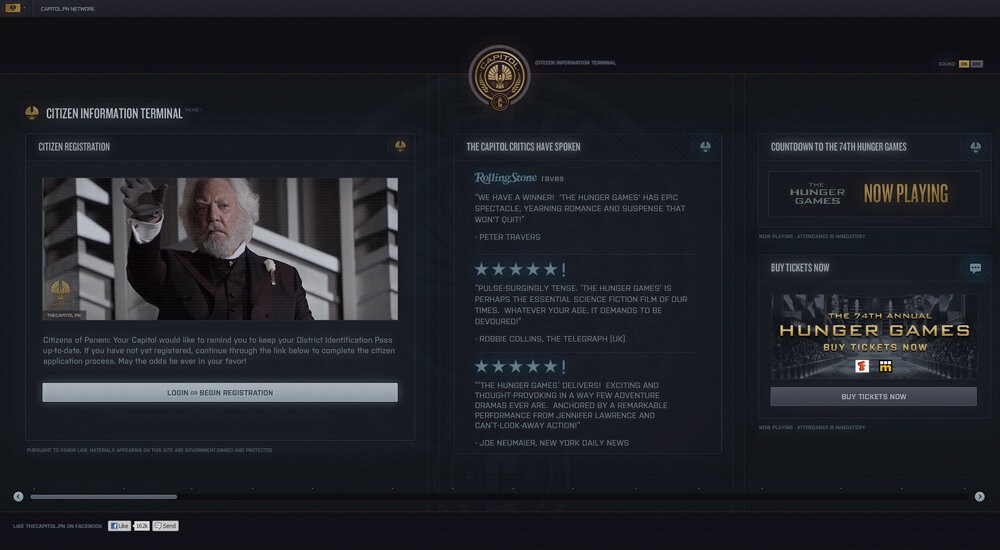The image size is (1000, 550).
Task: Turn sound ON
Action: (964, 64)
